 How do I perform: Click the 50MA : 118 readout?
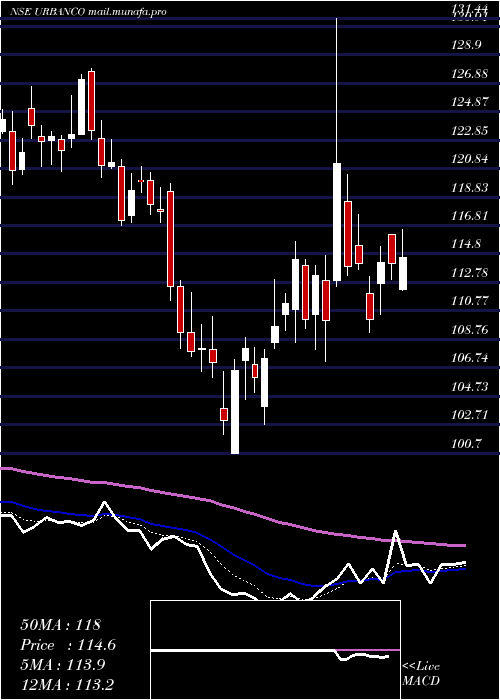click(61, 625)
